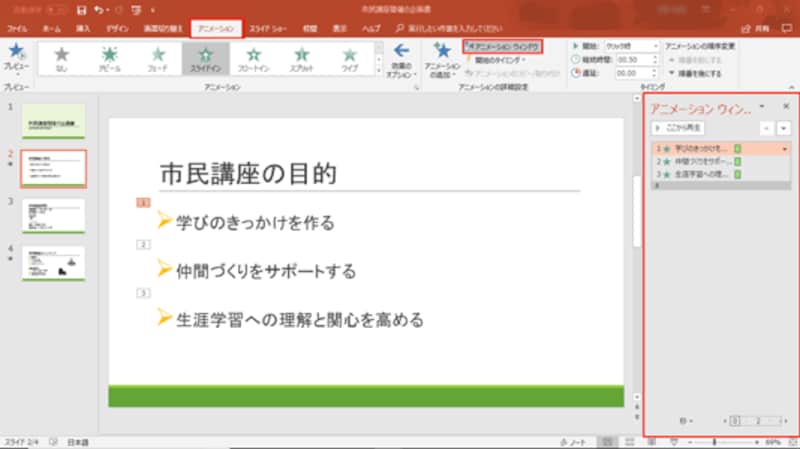
Task: Fit slide to window icon
Action: [x=793, y=442]
